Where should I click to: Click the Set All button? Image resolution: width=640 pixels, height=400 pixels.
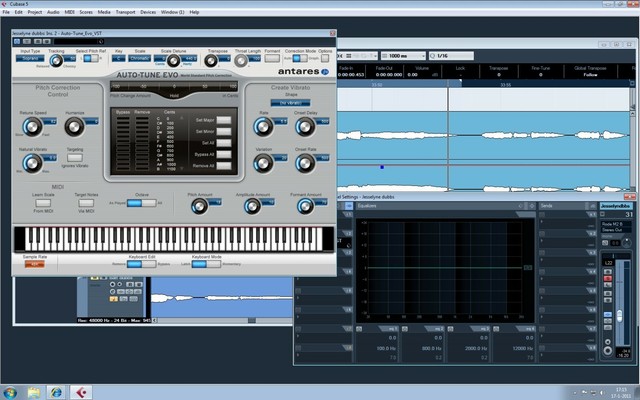(x=224, y=143)
